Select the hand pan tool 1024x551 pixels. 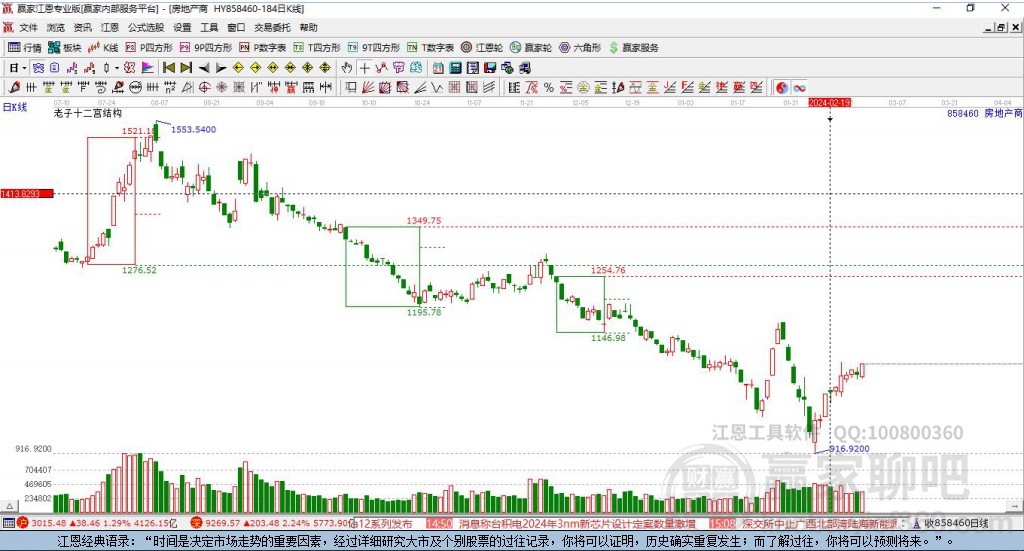(x=347, y=68)
